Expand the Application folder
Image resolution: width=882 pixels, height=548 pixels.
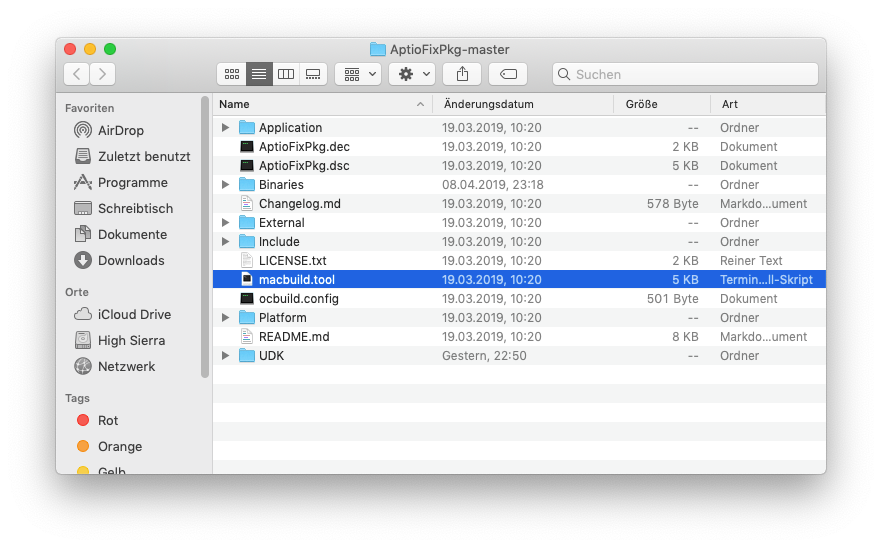(x=225, y=128)
